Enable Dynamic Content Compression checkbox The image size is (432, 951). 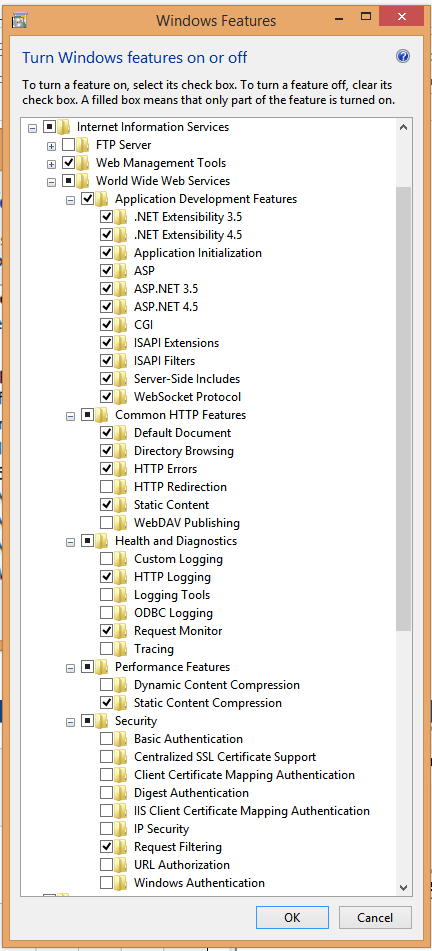106,685
